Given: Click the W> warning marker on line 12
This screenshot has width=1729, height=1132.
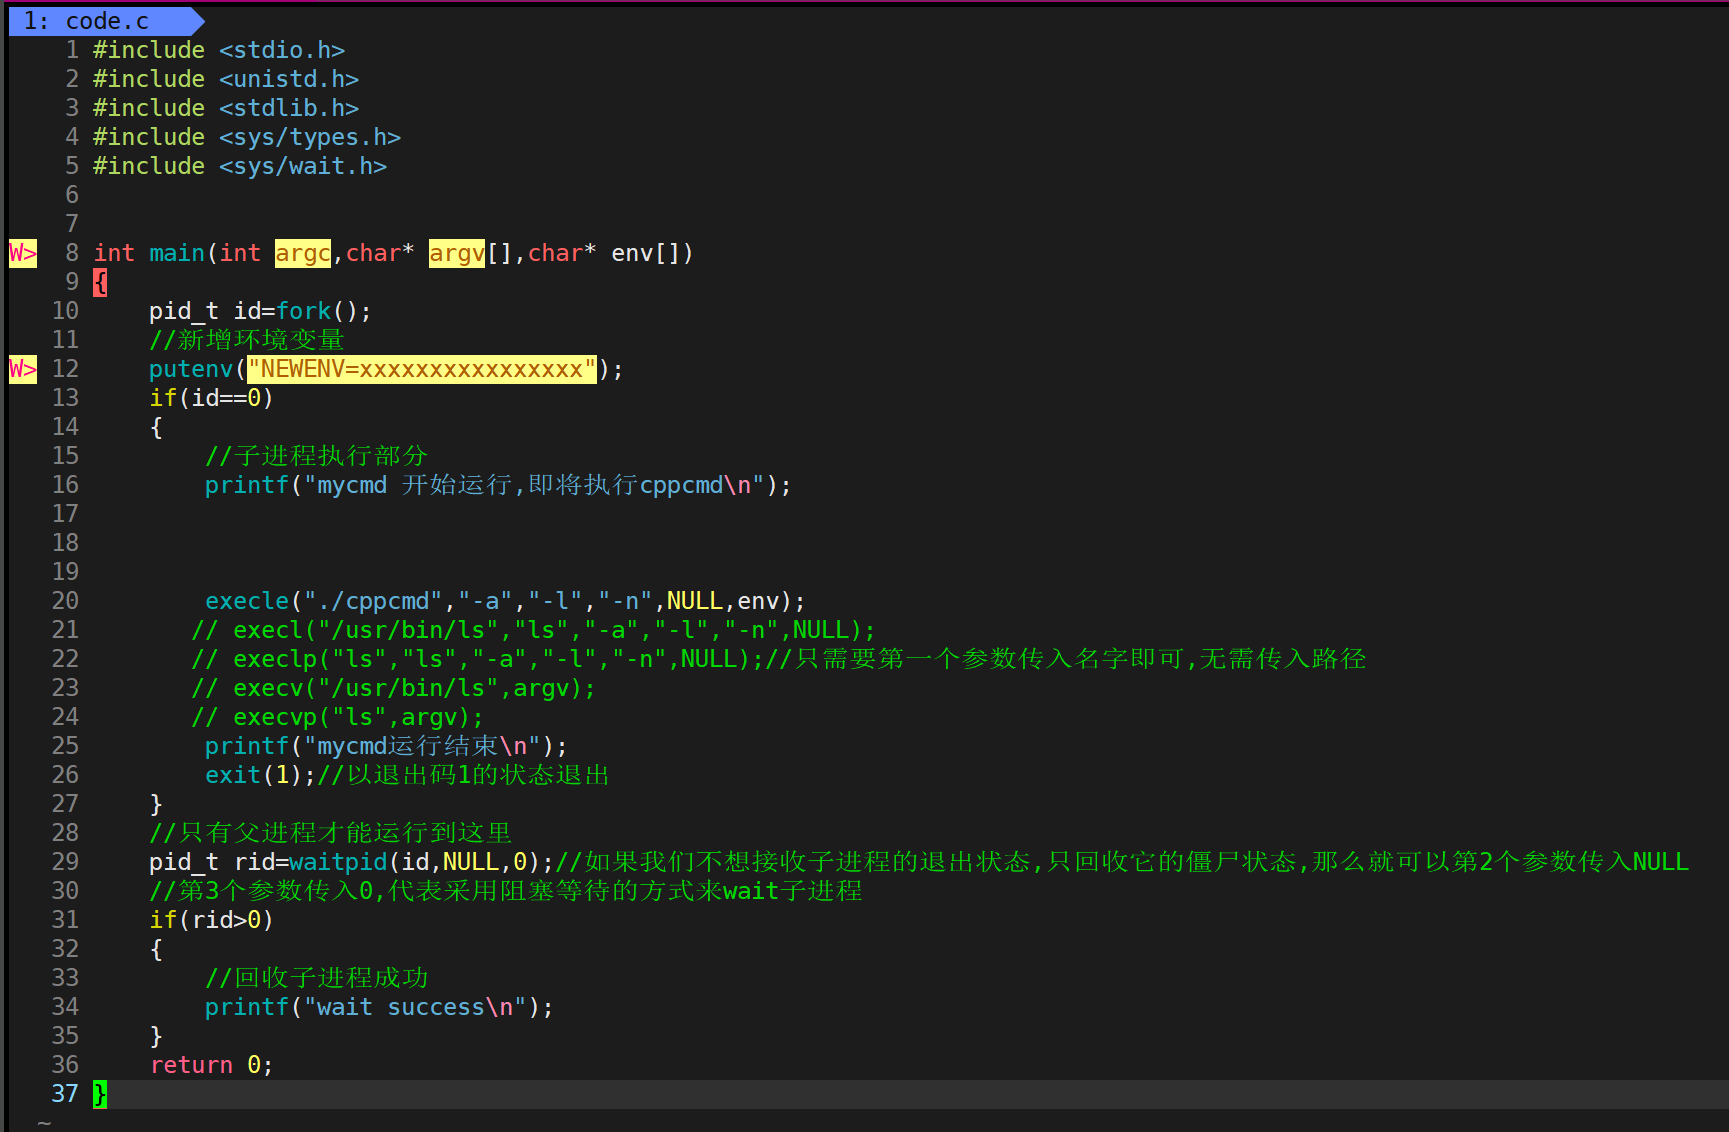Looking at the screenshot, I should [23, 369].
